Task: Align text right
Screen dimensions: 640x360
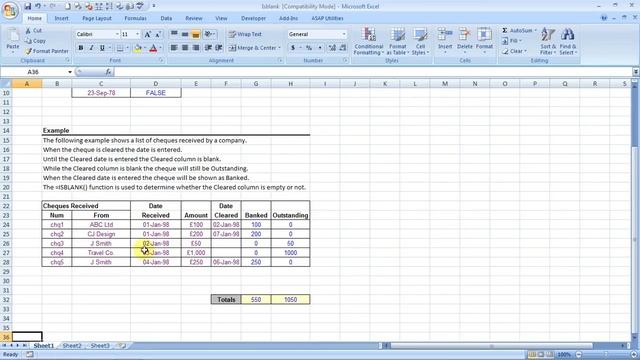Action: click(196, 48)
